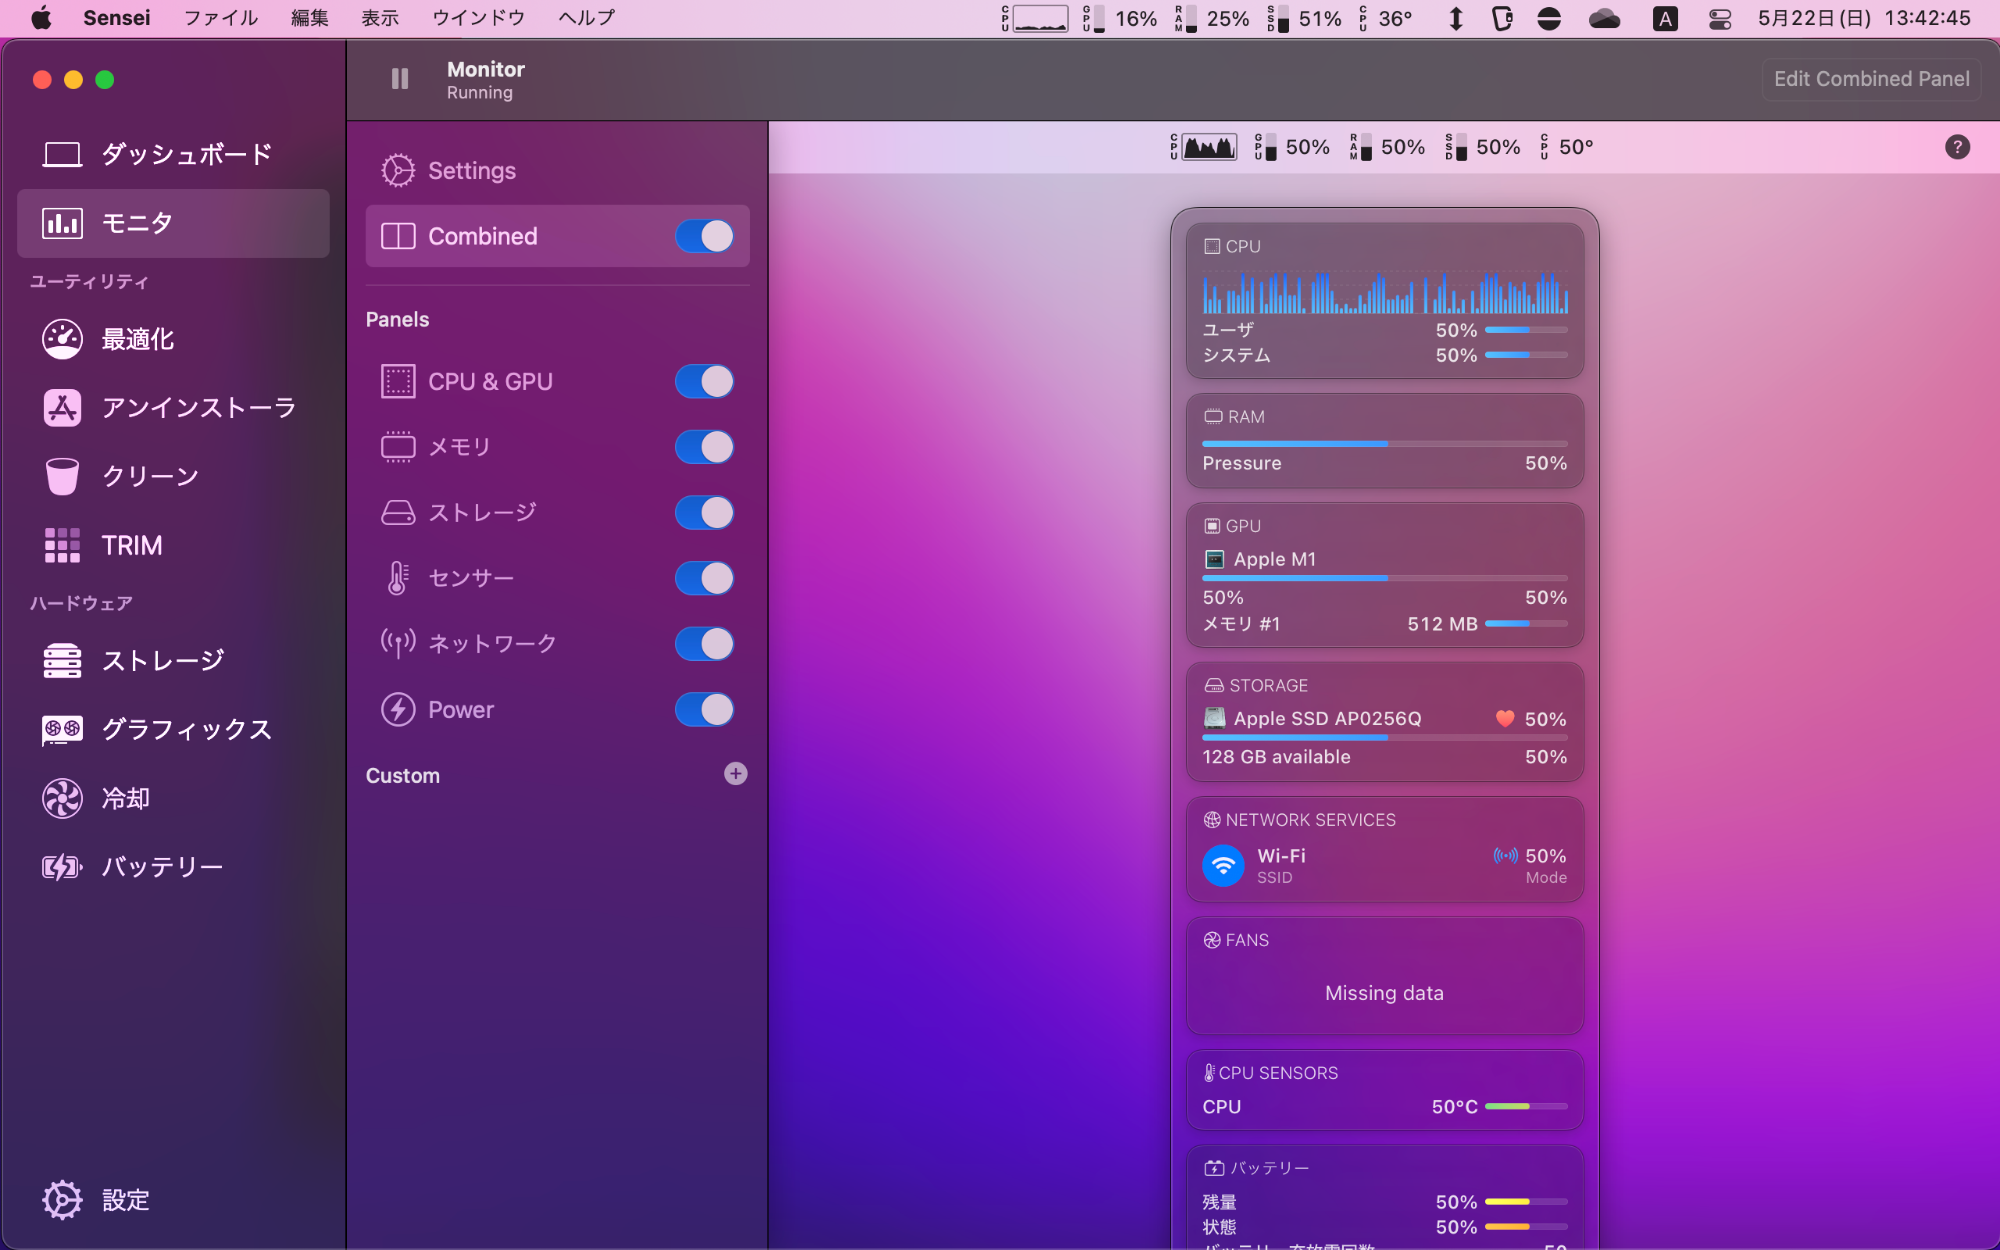Viewport: 2000px width, 1250px height.
Task: Toggle the Combined panel switch
Action: 704,236
